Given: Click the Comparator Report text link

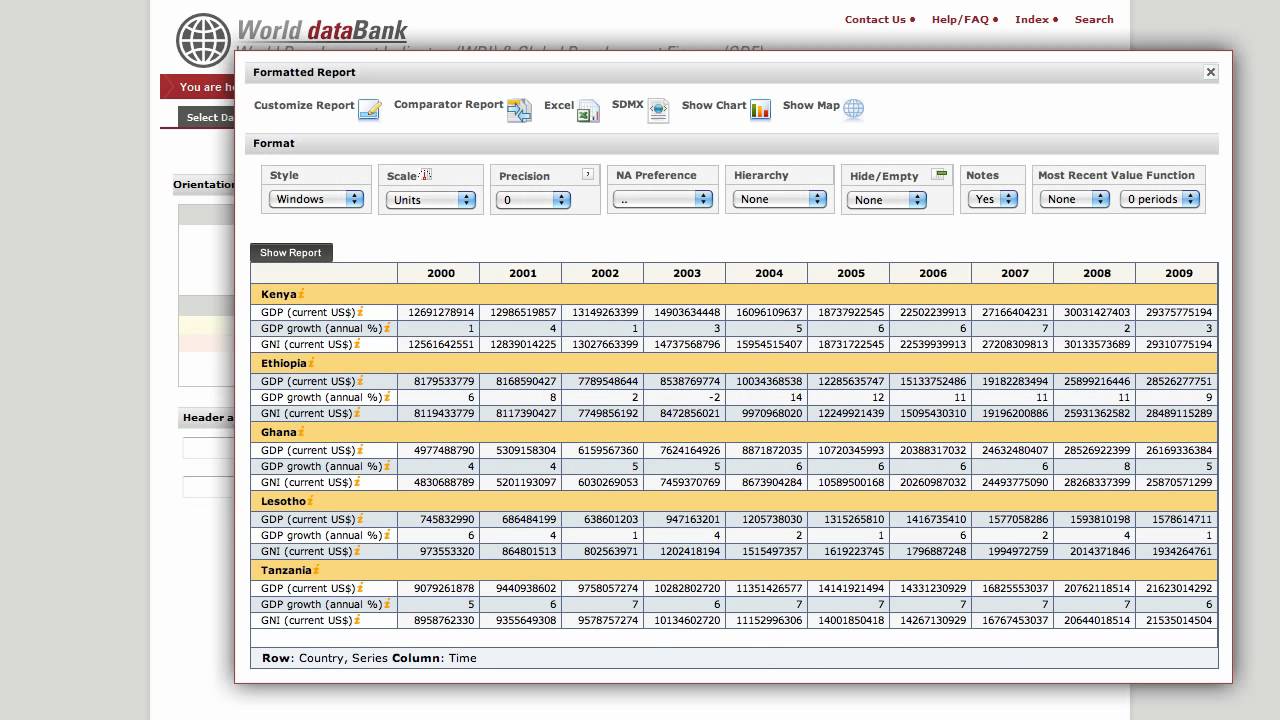Looking at the screenshot, I should [448, 104].
